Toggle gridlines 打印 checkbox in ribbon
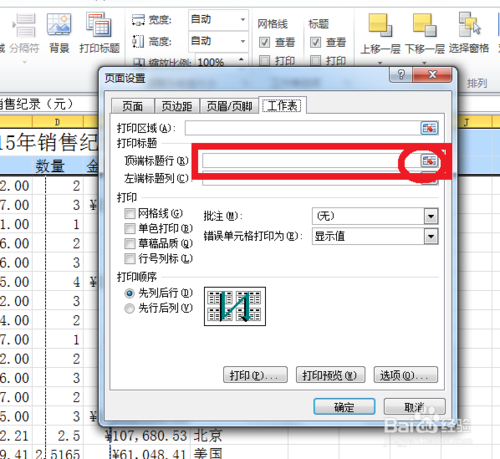Screen dimensions: 500x459 click(265, 61)
